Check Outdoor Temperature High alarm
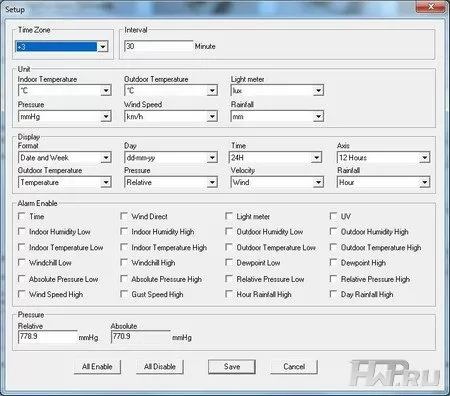The width and height of the screenshot is (450, 396). [333, 247]
